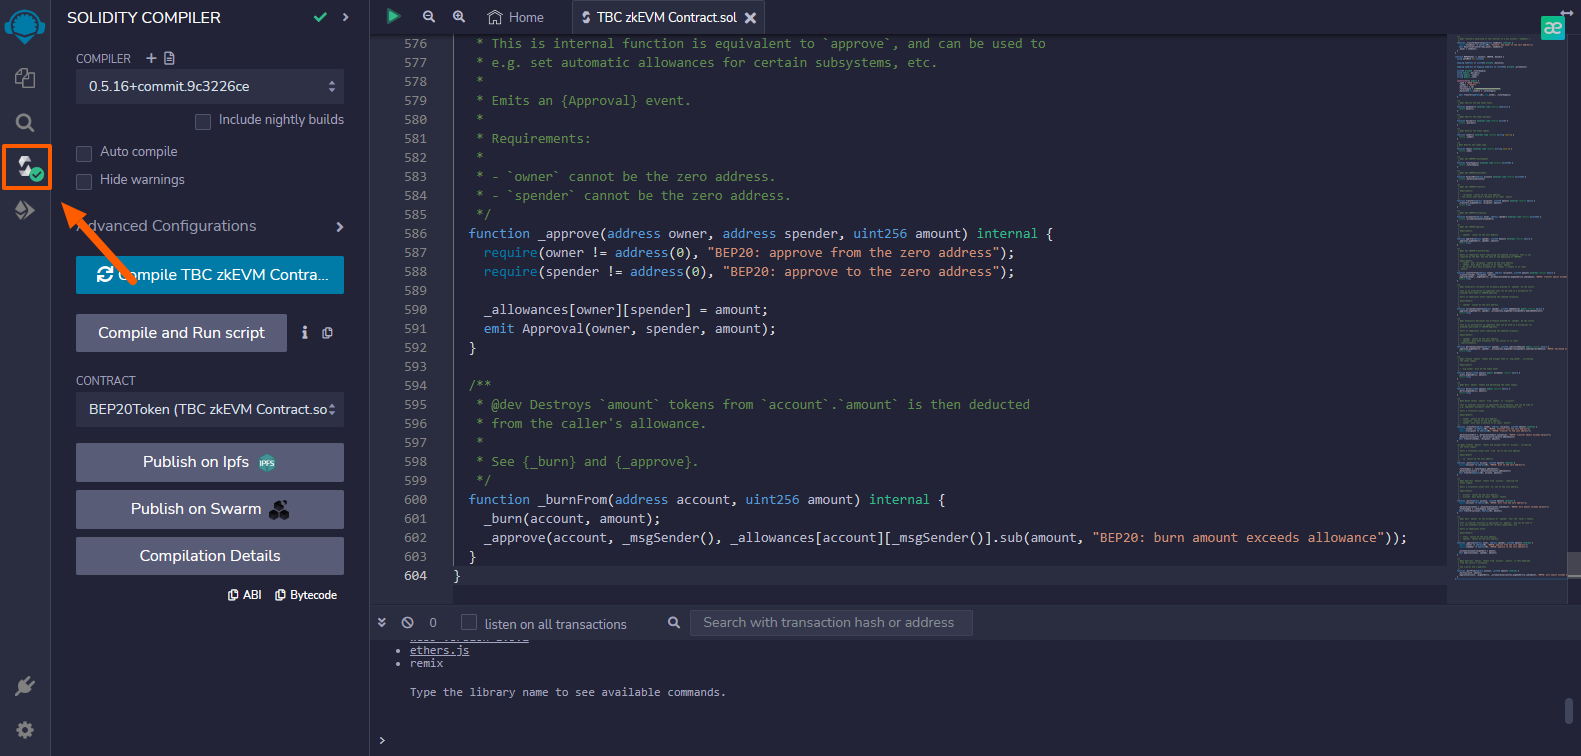Expand Advanced Configurations section
The width and height of the screenshot is (1581, 756).
click(x=210, y=226)
